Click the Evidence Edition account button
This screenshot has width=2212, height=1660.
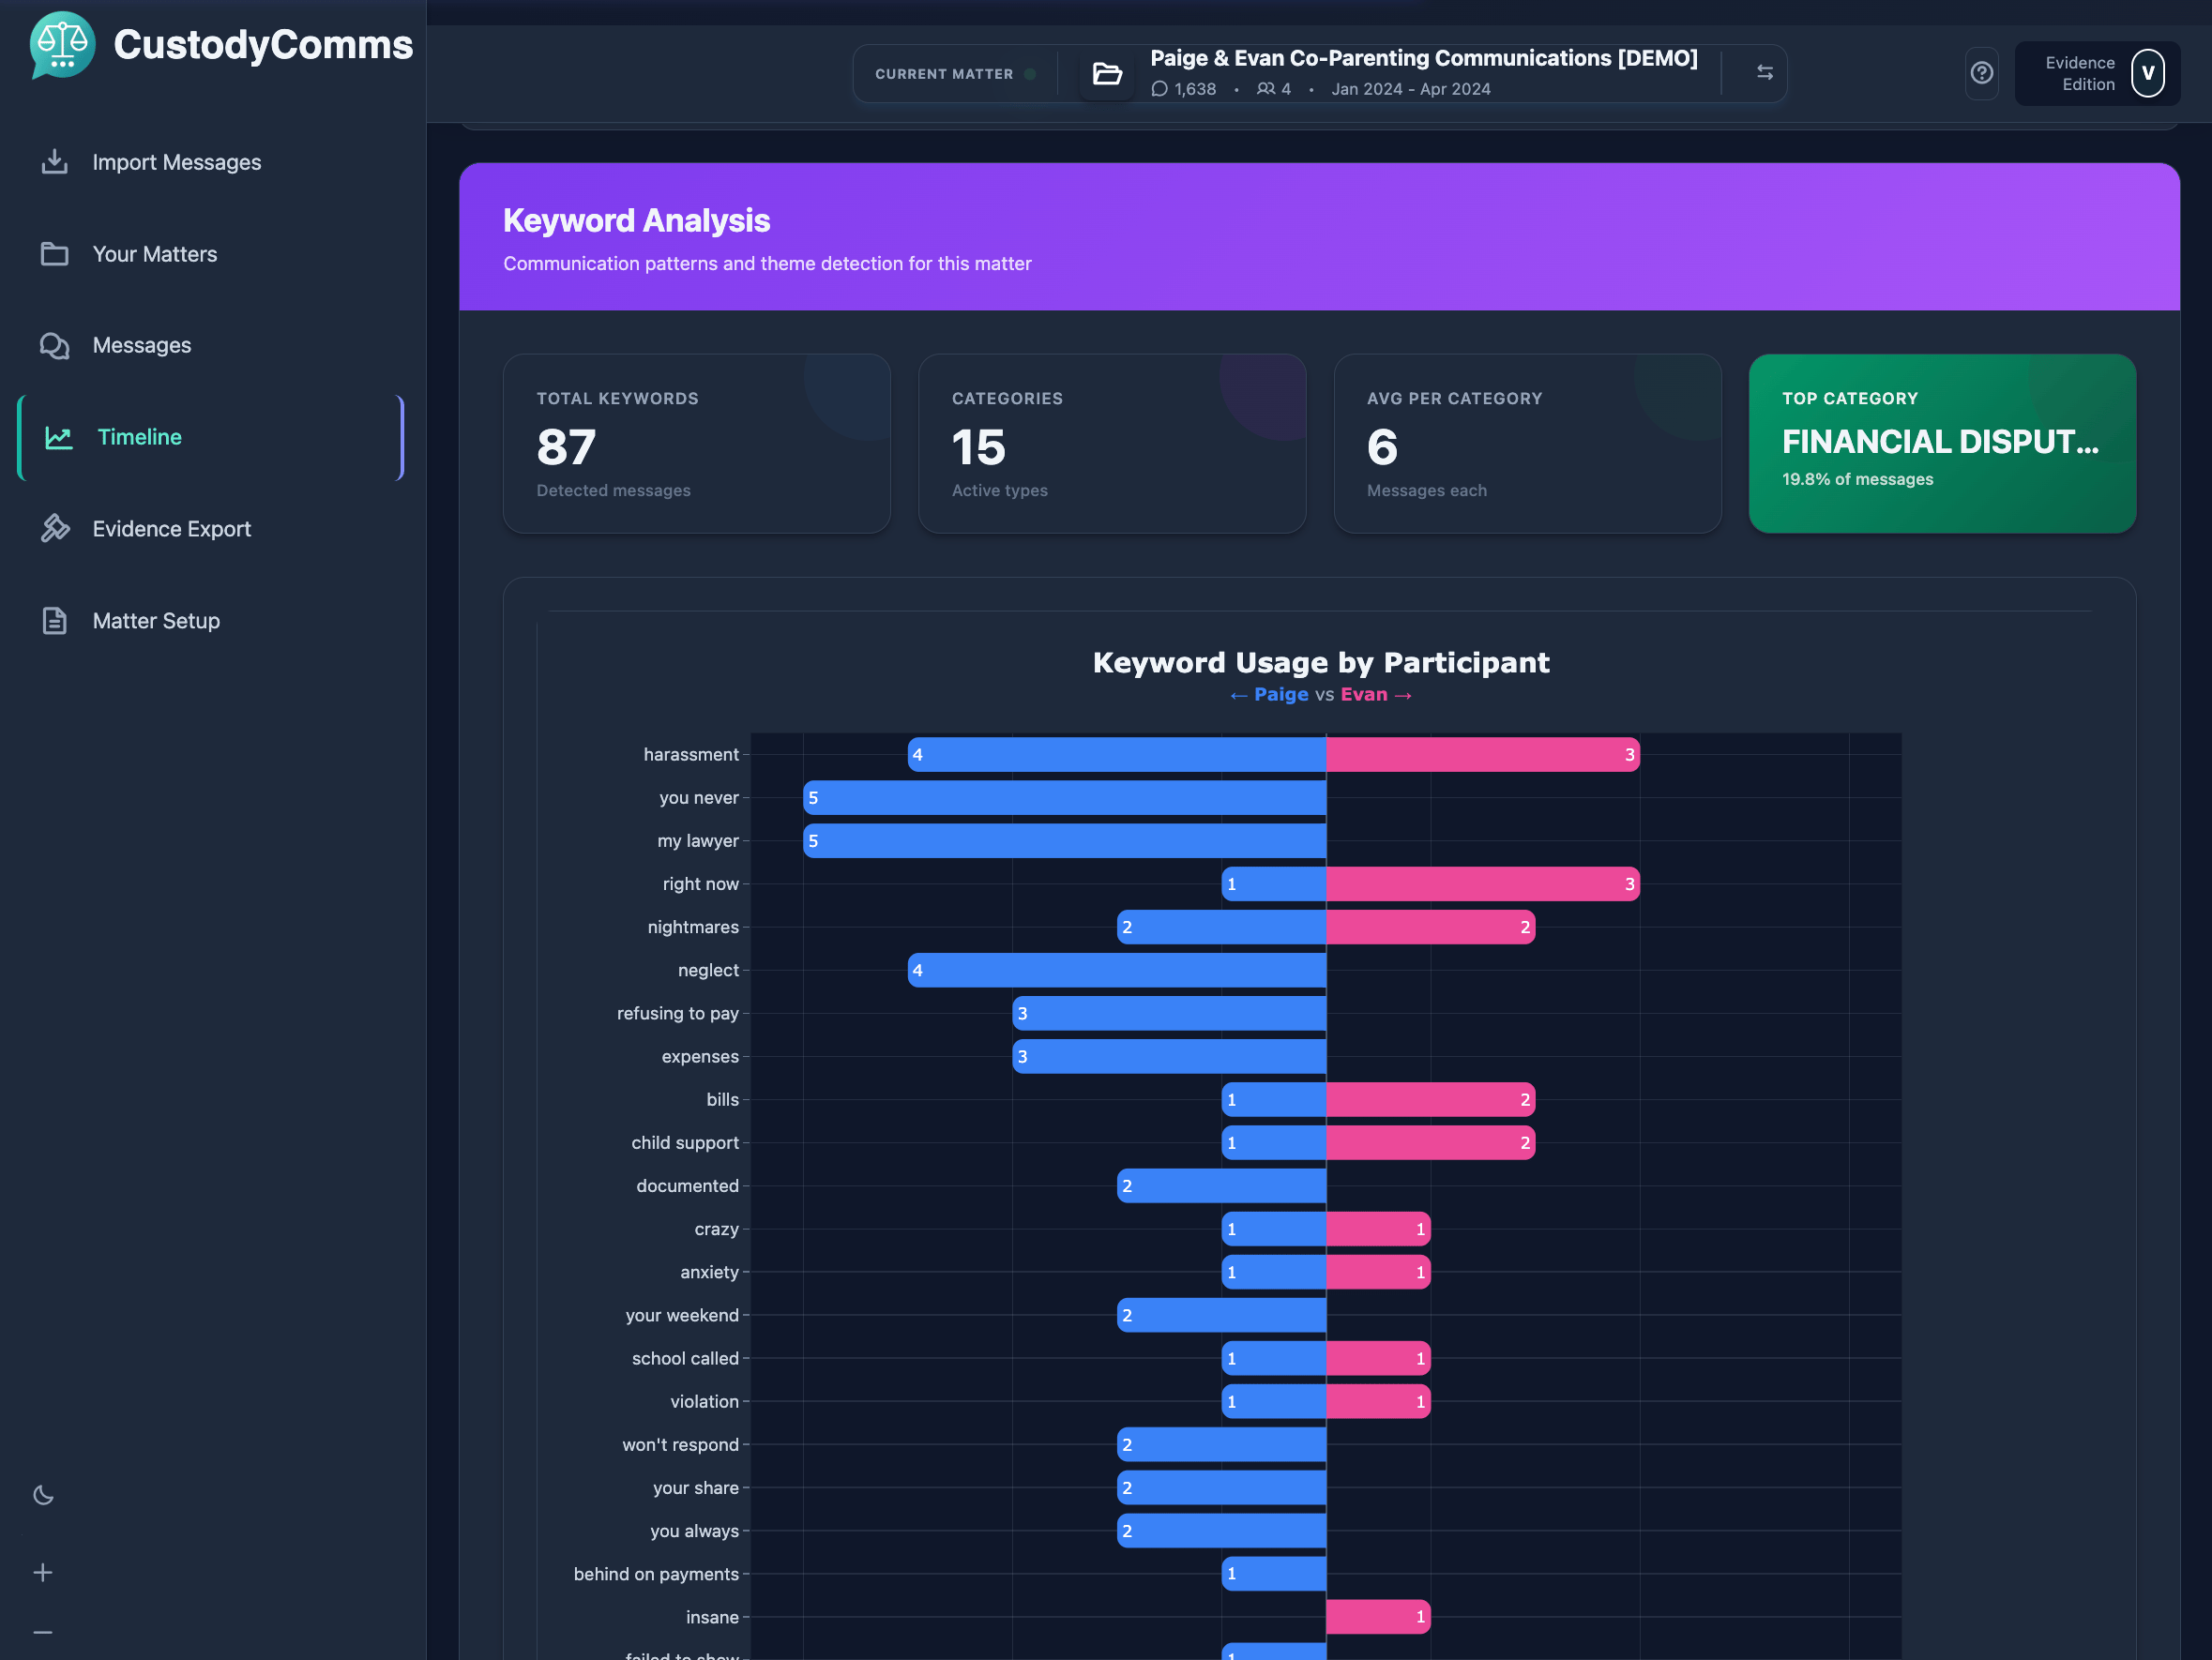tap(2098, 73)
